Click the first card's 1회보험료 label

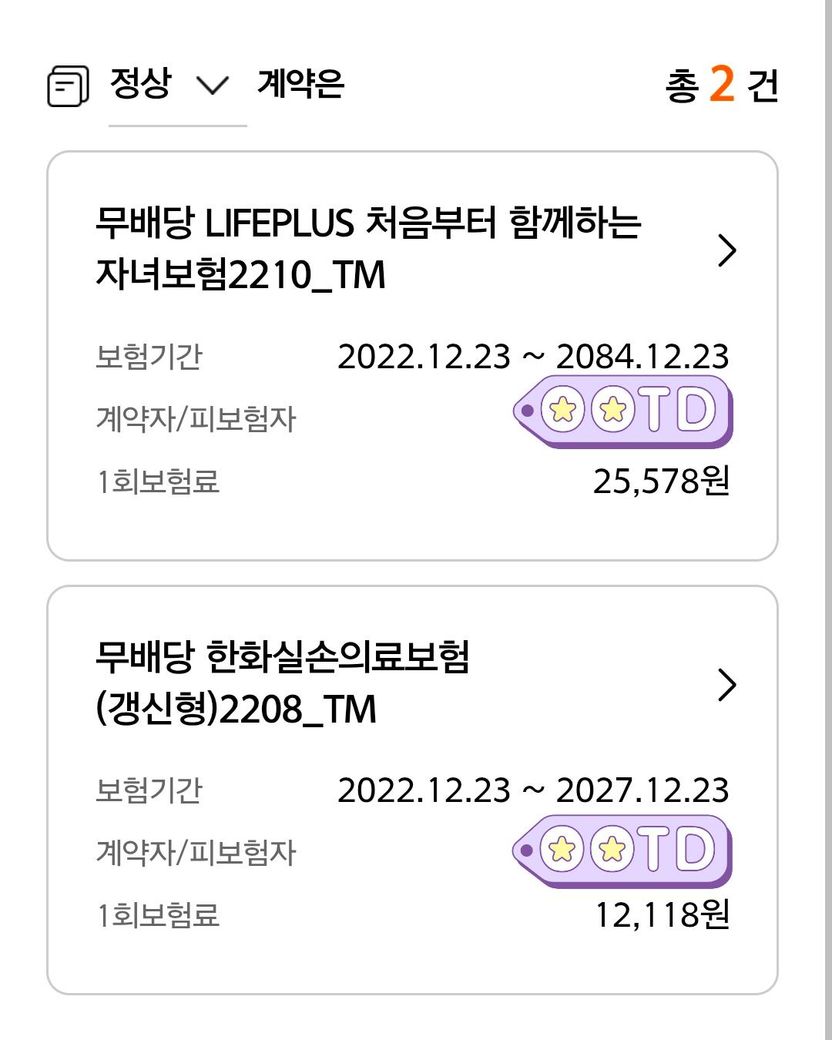158,482
